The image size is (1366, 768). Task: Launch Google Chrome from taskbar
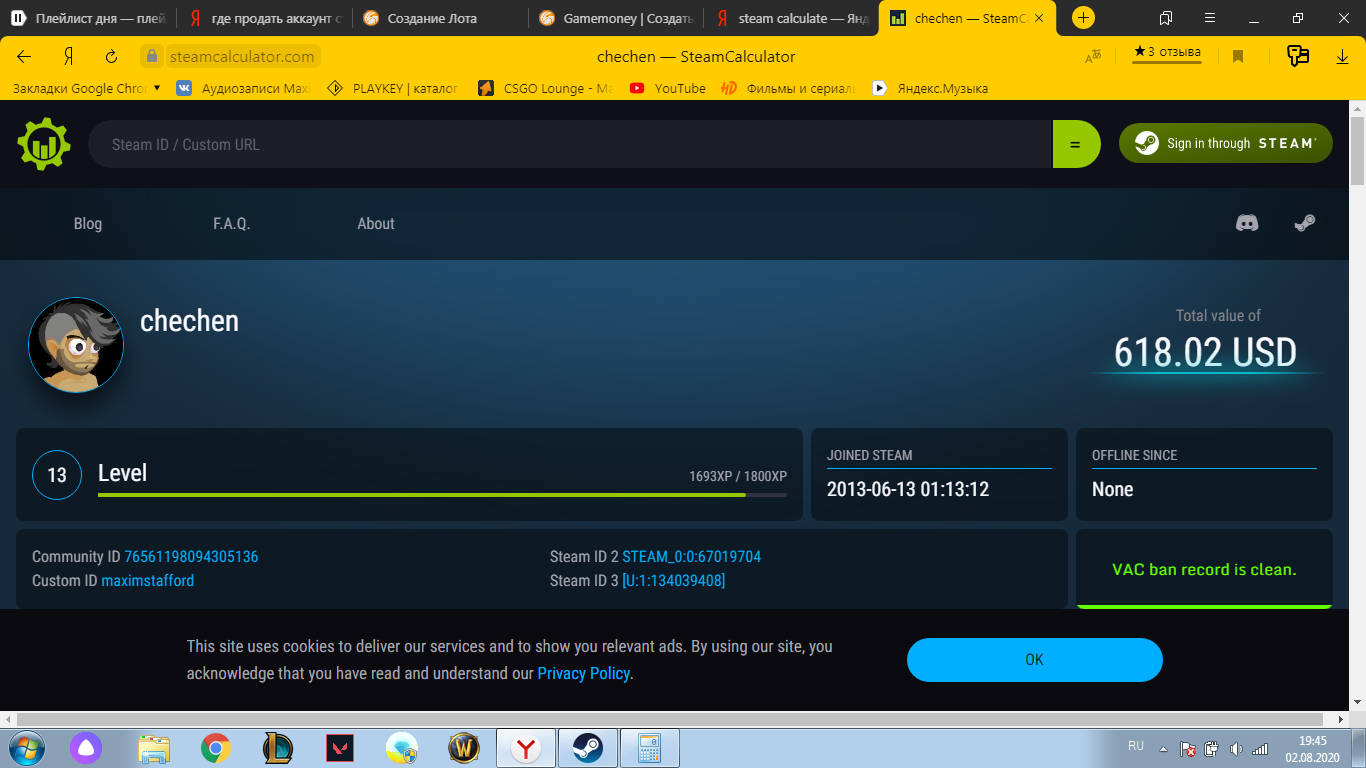point(216,748)
